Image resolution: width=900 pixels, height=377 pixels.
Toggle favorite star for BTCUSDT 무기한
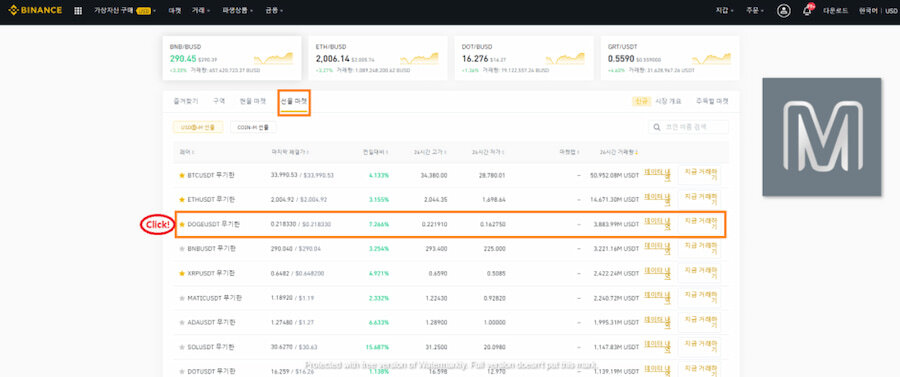click(x=182, y=175)
